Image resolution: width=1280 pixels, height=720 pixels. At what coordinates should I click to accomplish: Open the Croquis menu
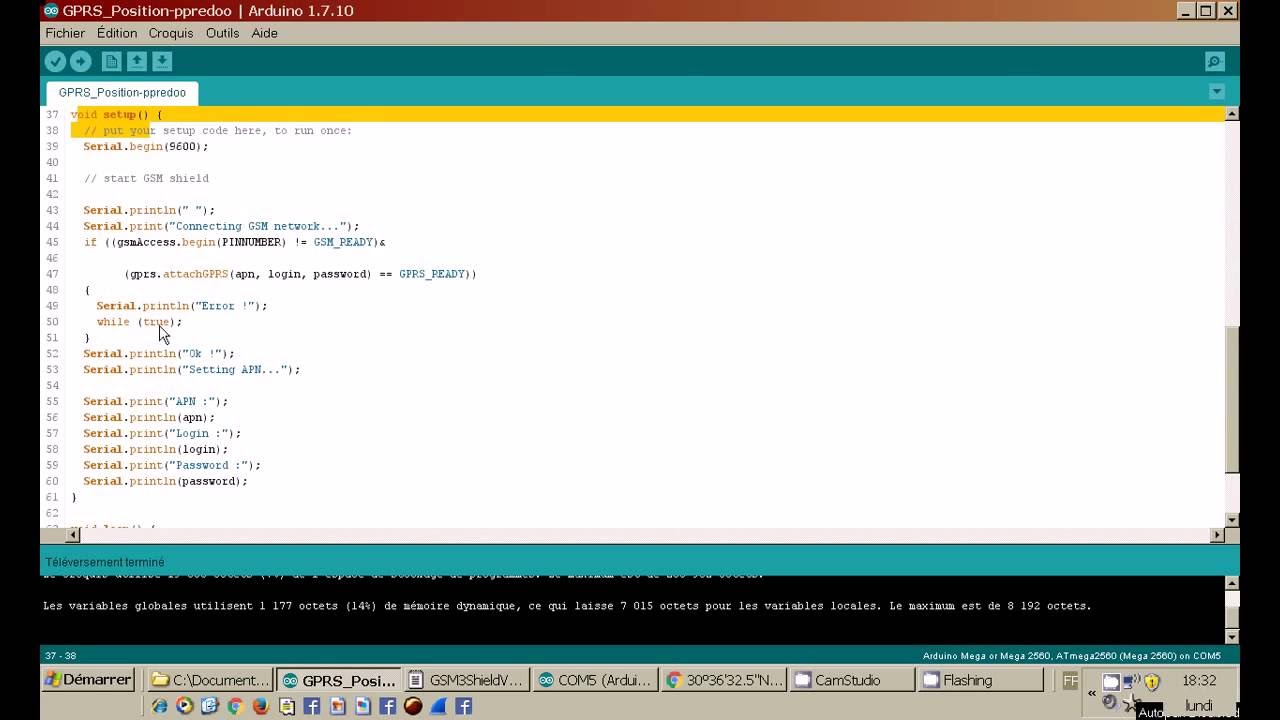coord(171,33)
